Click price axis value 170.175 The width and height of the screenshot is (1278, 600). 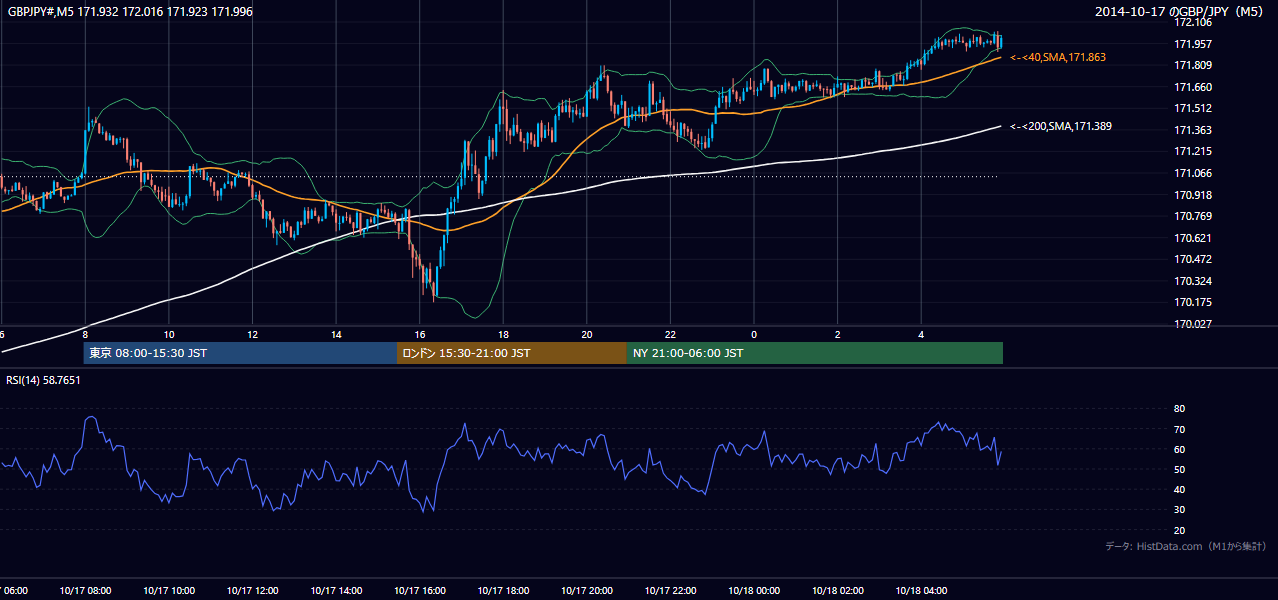1193,302
